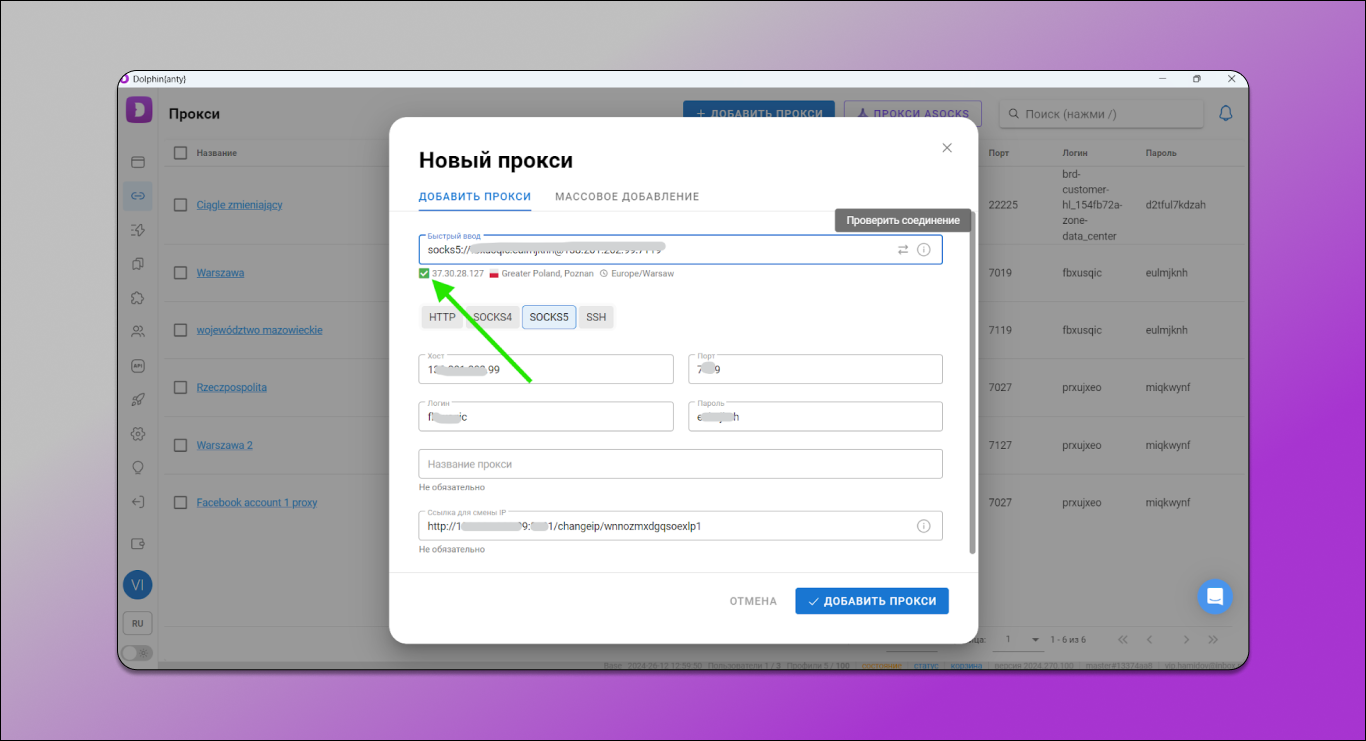Click the info icon in change IP field
The image size is (1366, 741).
(x=924, y=526)
